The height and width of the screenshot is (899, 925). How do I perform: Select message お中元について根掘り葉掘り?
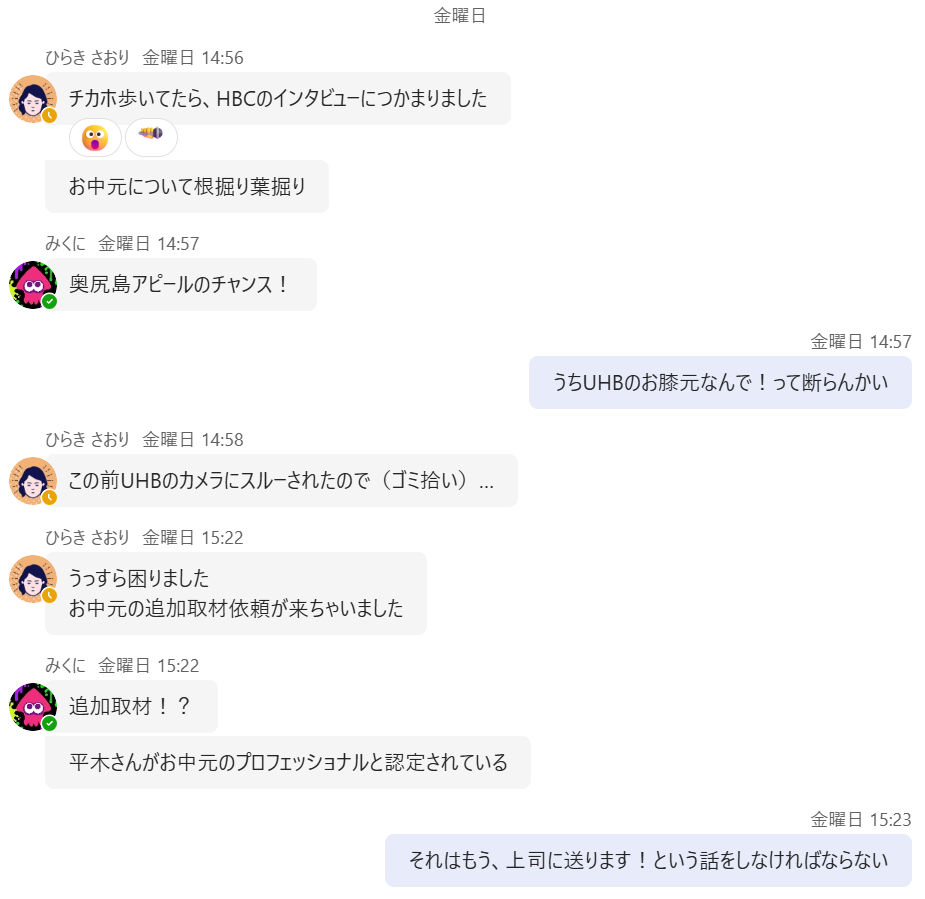point(187,186)
